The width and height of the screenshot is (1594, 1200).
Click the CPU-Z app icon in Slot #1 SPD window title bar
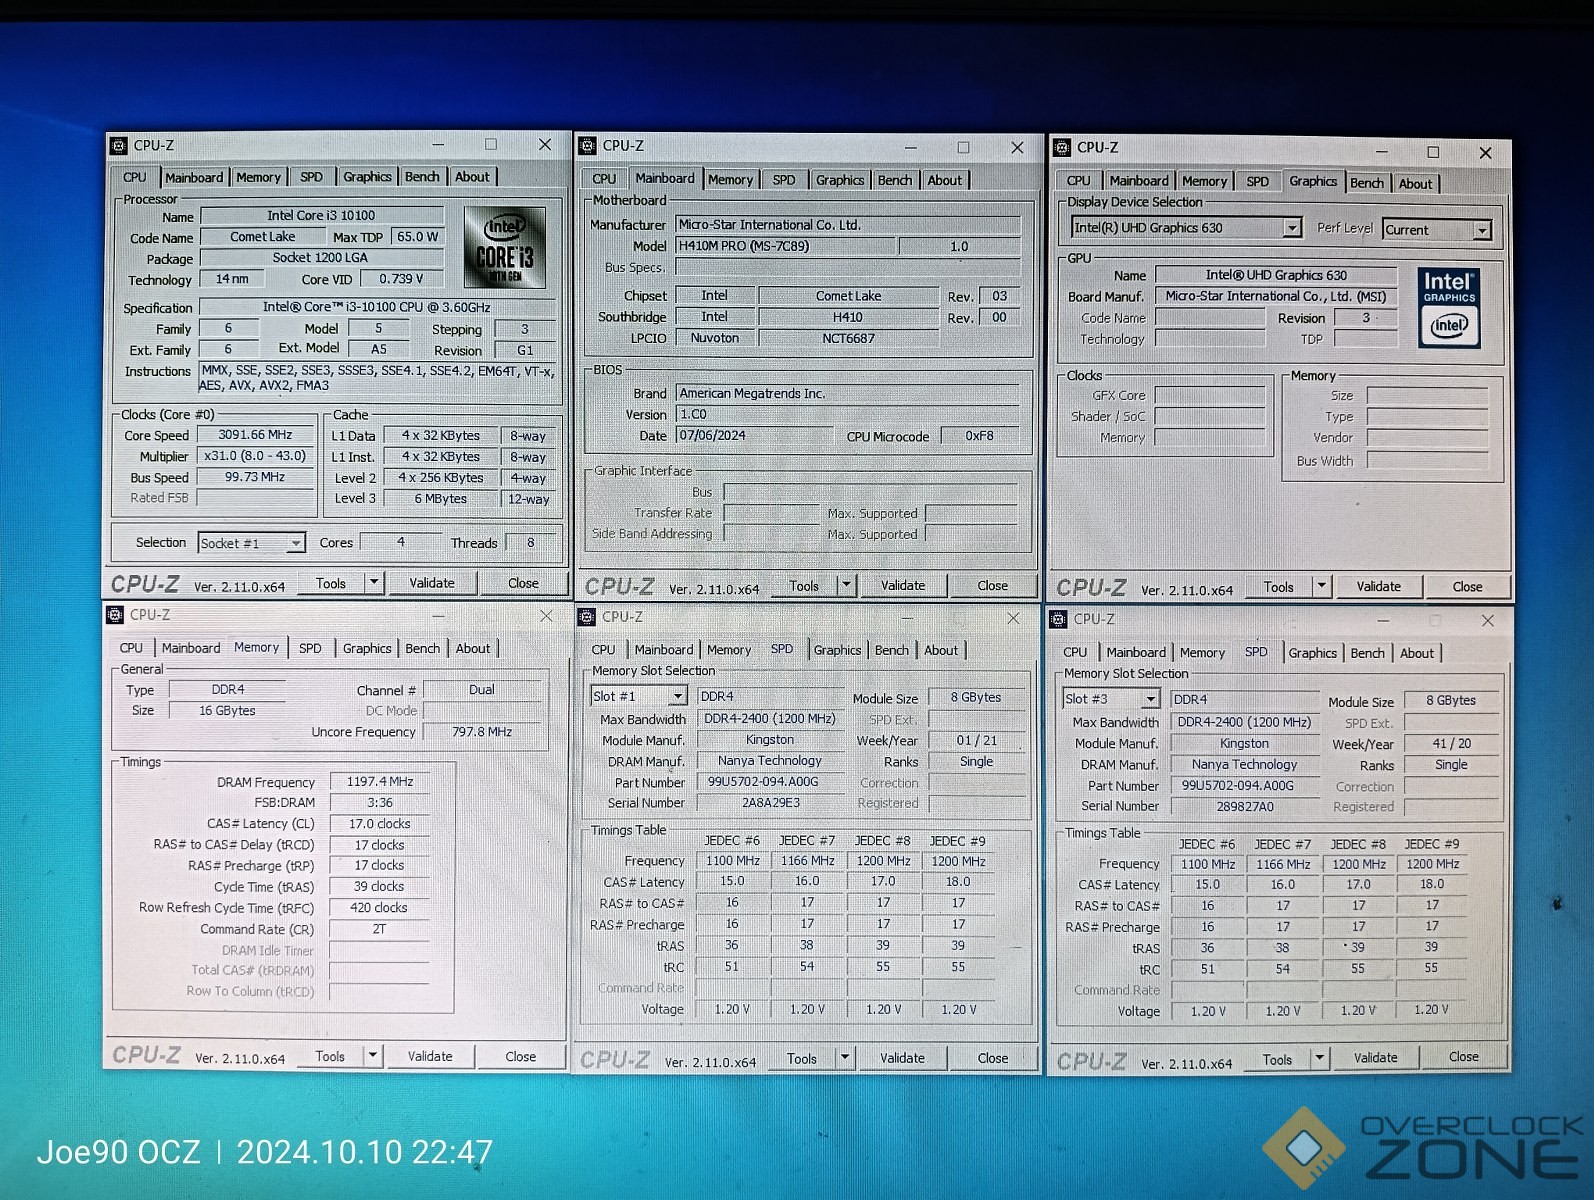point(587,617)
